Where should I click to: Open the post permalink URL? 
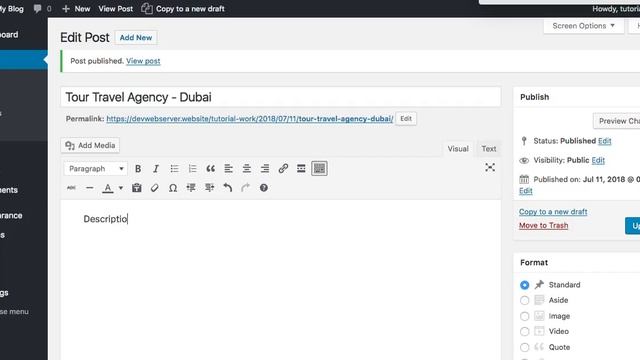coord(250,119)
